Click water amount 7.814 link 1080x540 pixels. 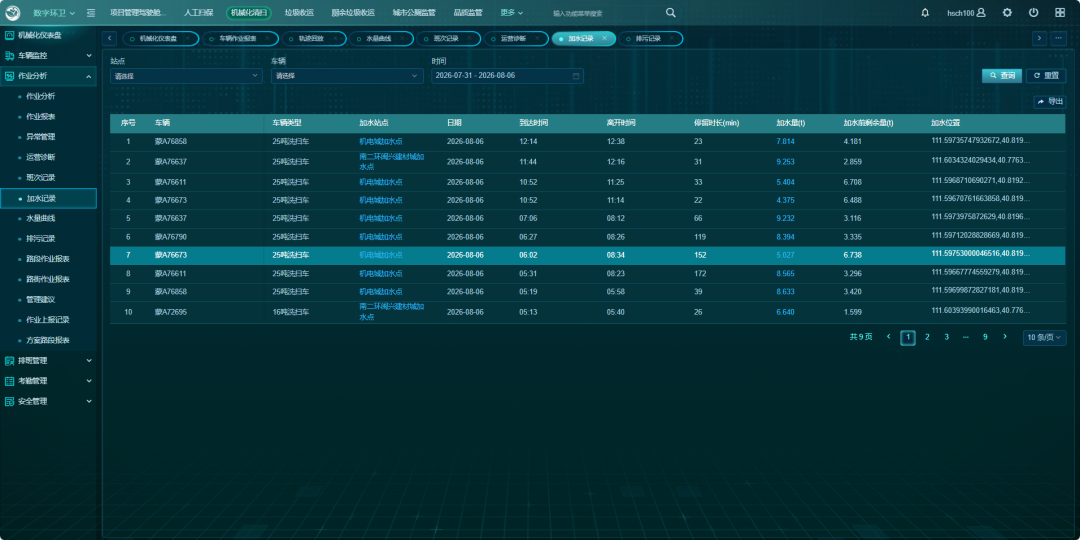[x=786, y=141]
